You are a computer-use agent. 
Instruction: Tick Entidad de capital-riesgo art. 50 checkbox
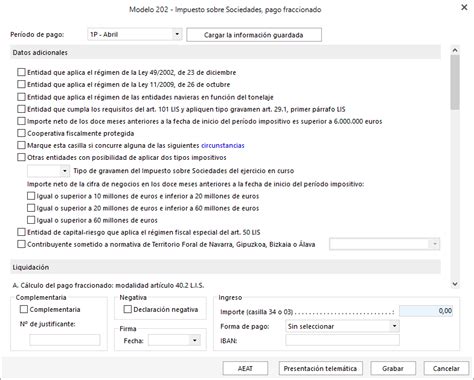[x=21, y=232]
